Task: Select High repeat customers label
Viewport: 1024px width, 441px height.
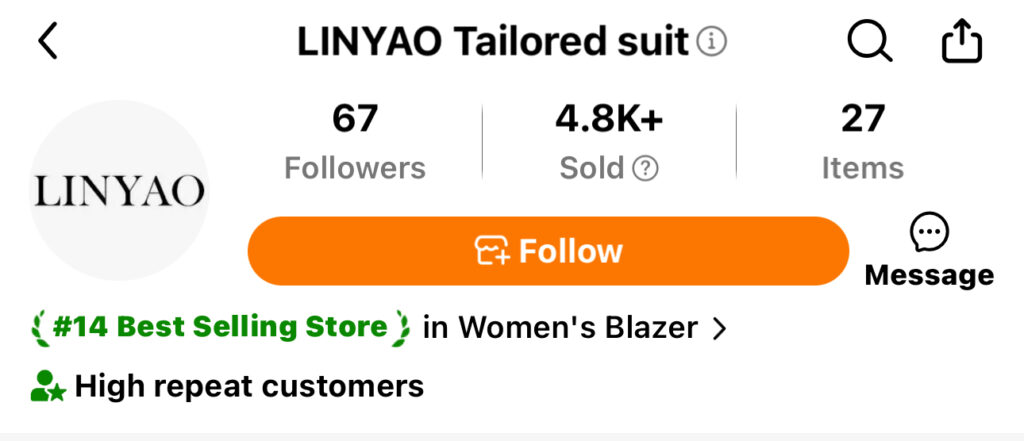Action: click(249, 386)
